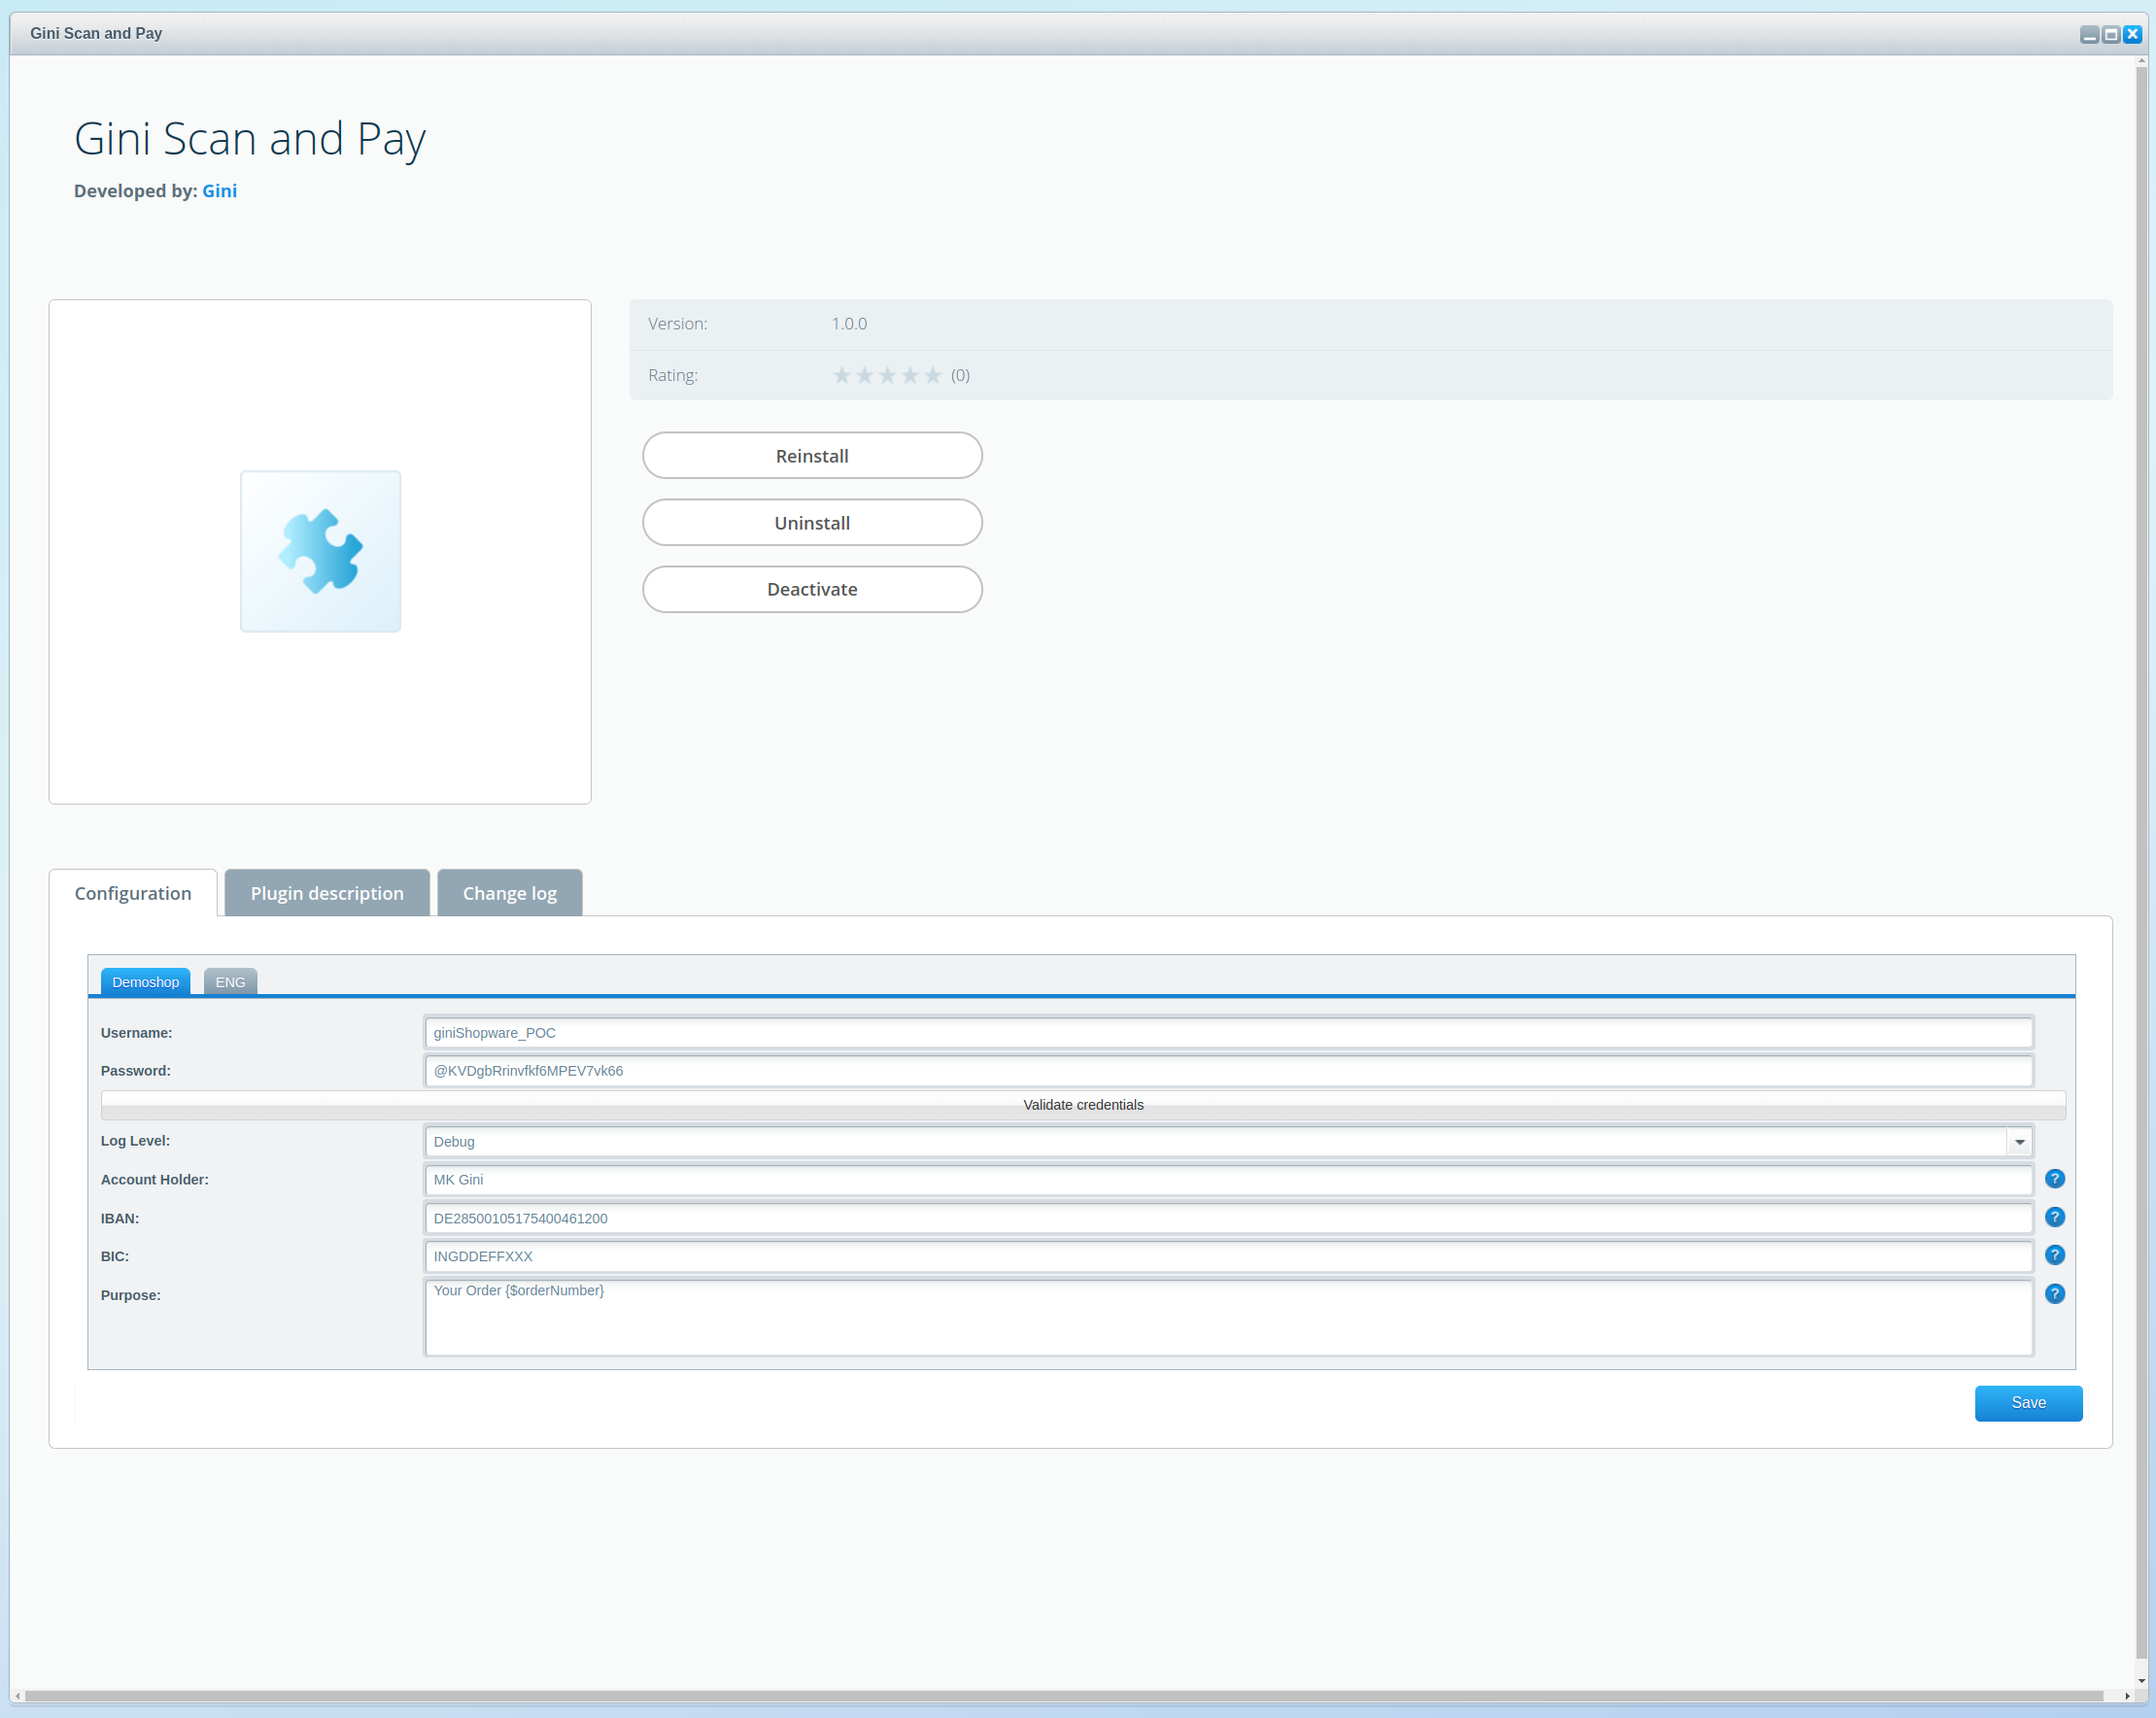Image resolution: width=2156 pixels, height=1718 pixels.
Task: Click the Gini Scan and Pay heading
Action: coord(250,138)
